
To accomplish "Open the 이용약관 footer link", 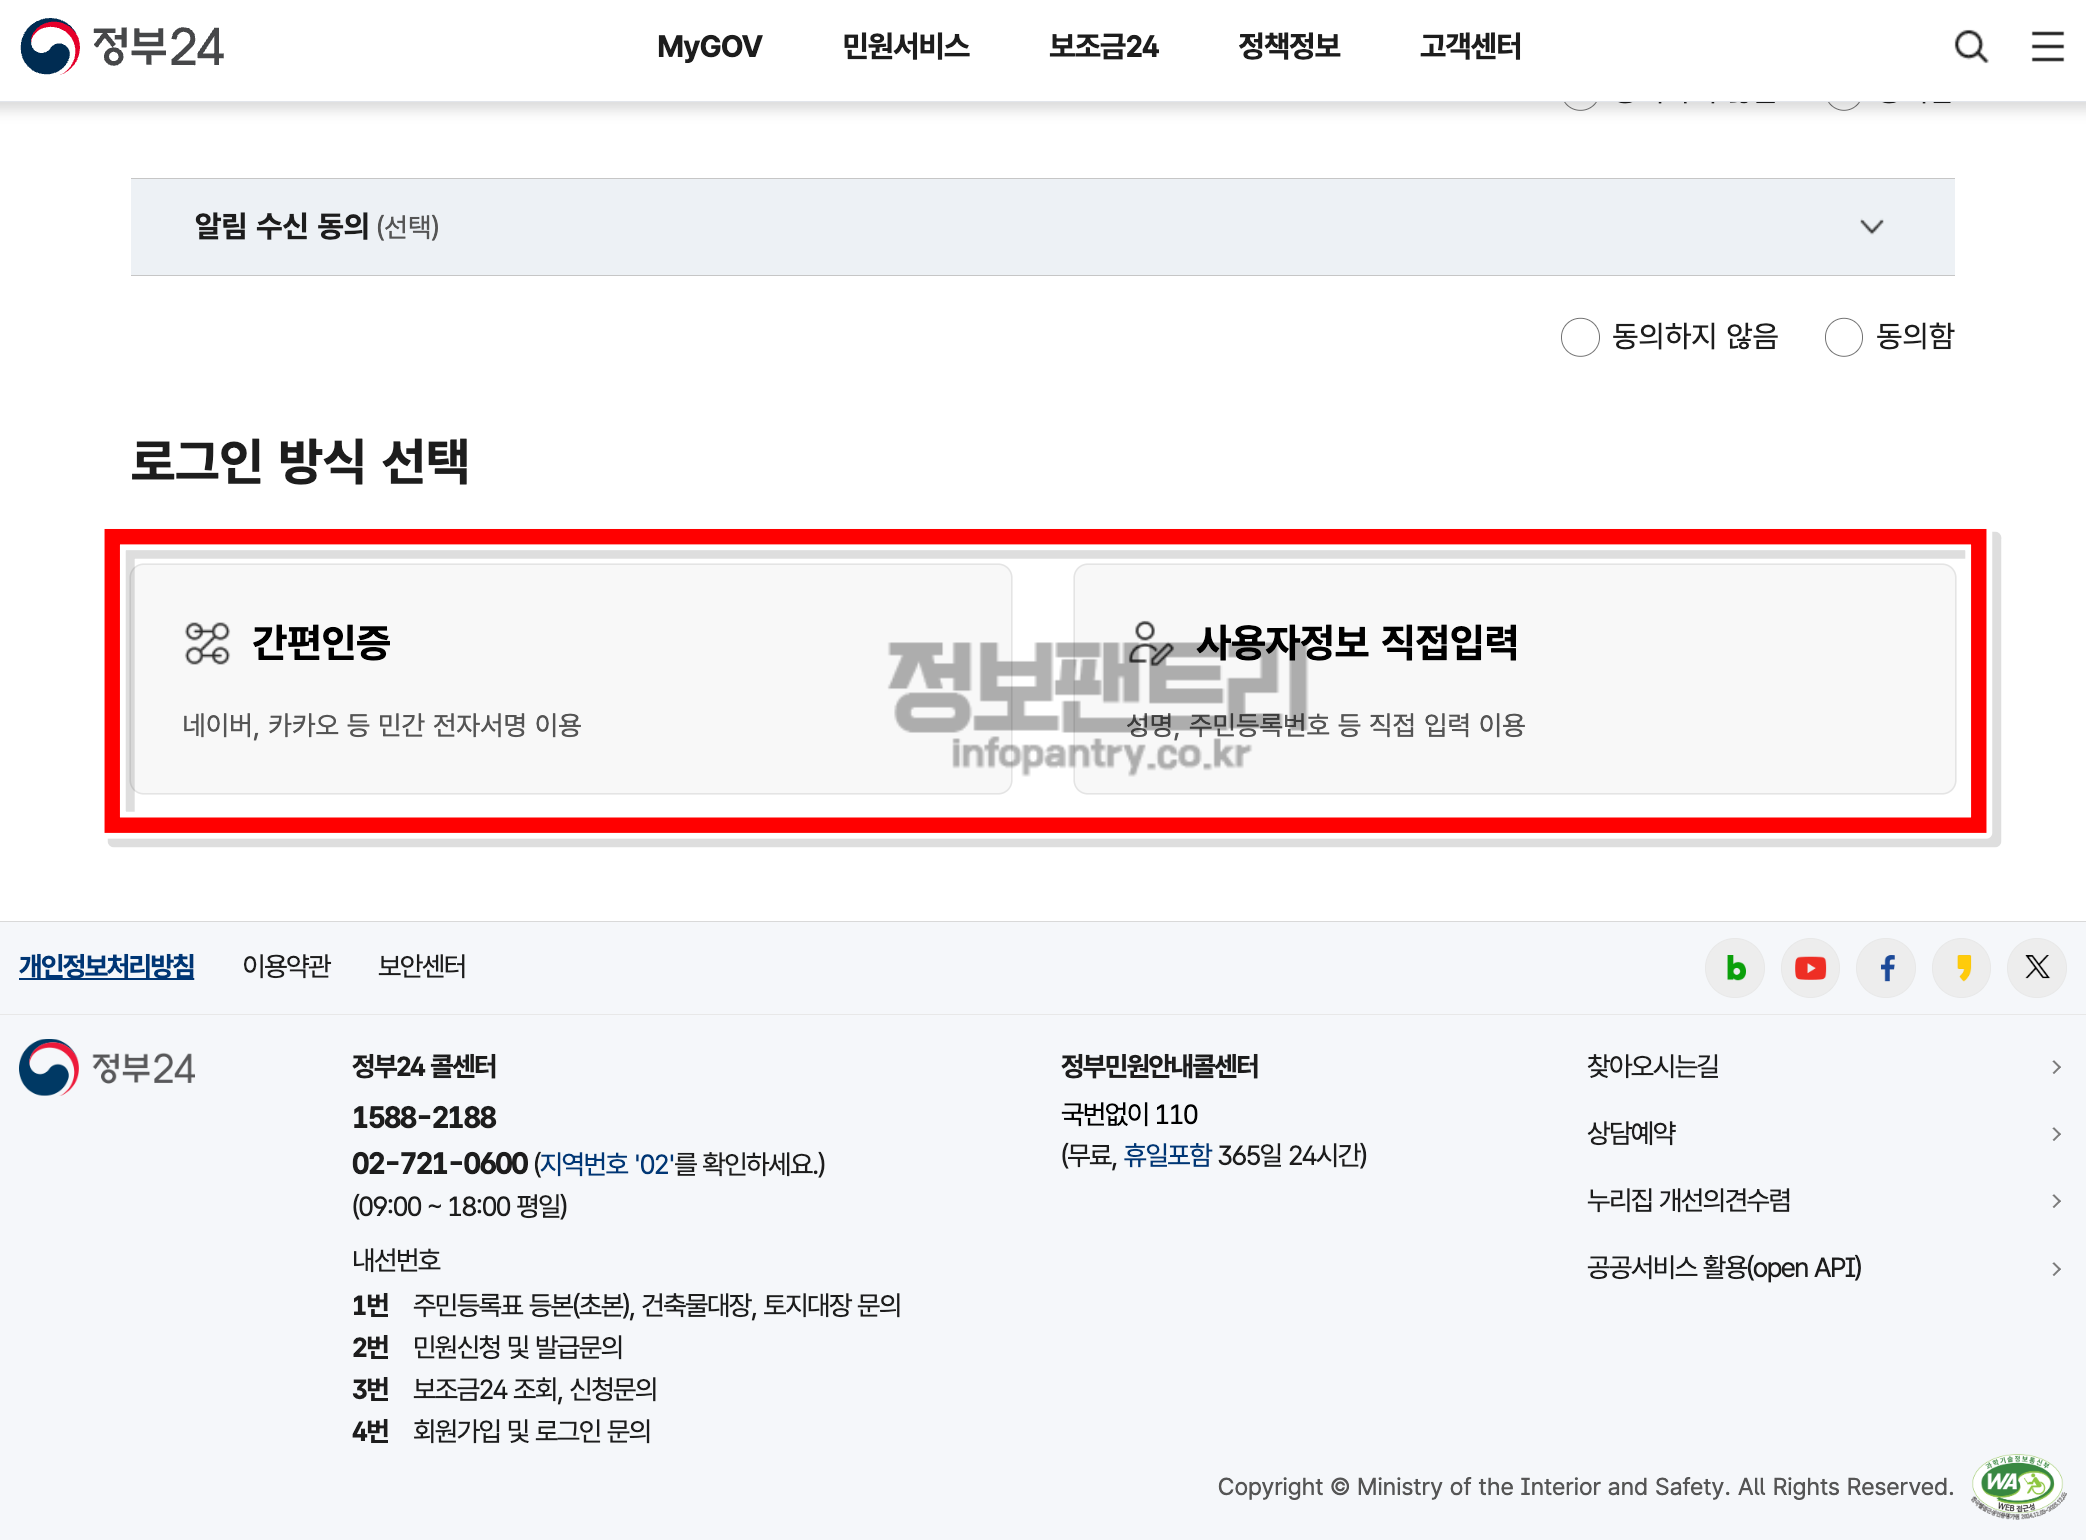I will (286, 966).
